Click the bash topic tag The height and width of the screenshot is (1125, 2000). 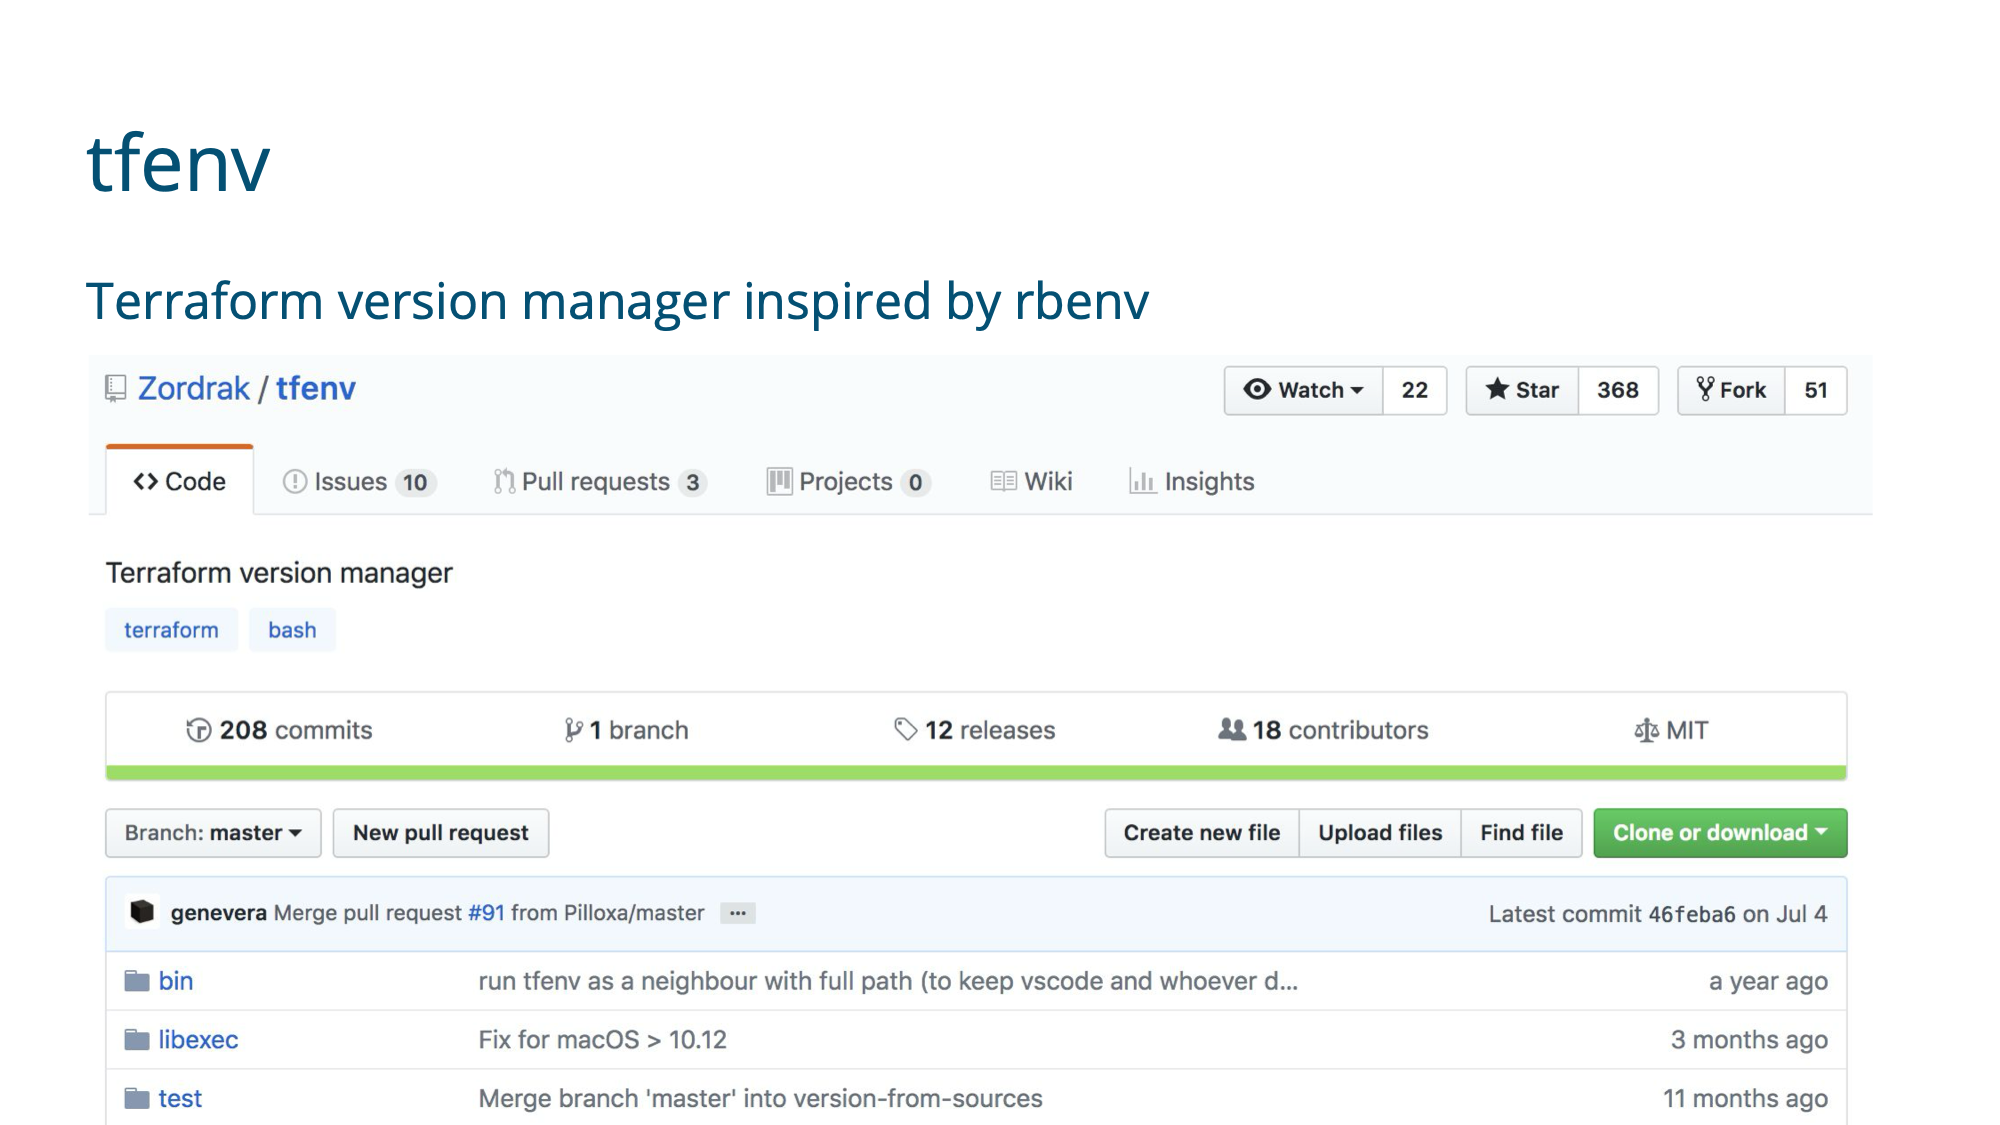click(x=292, y=630)
